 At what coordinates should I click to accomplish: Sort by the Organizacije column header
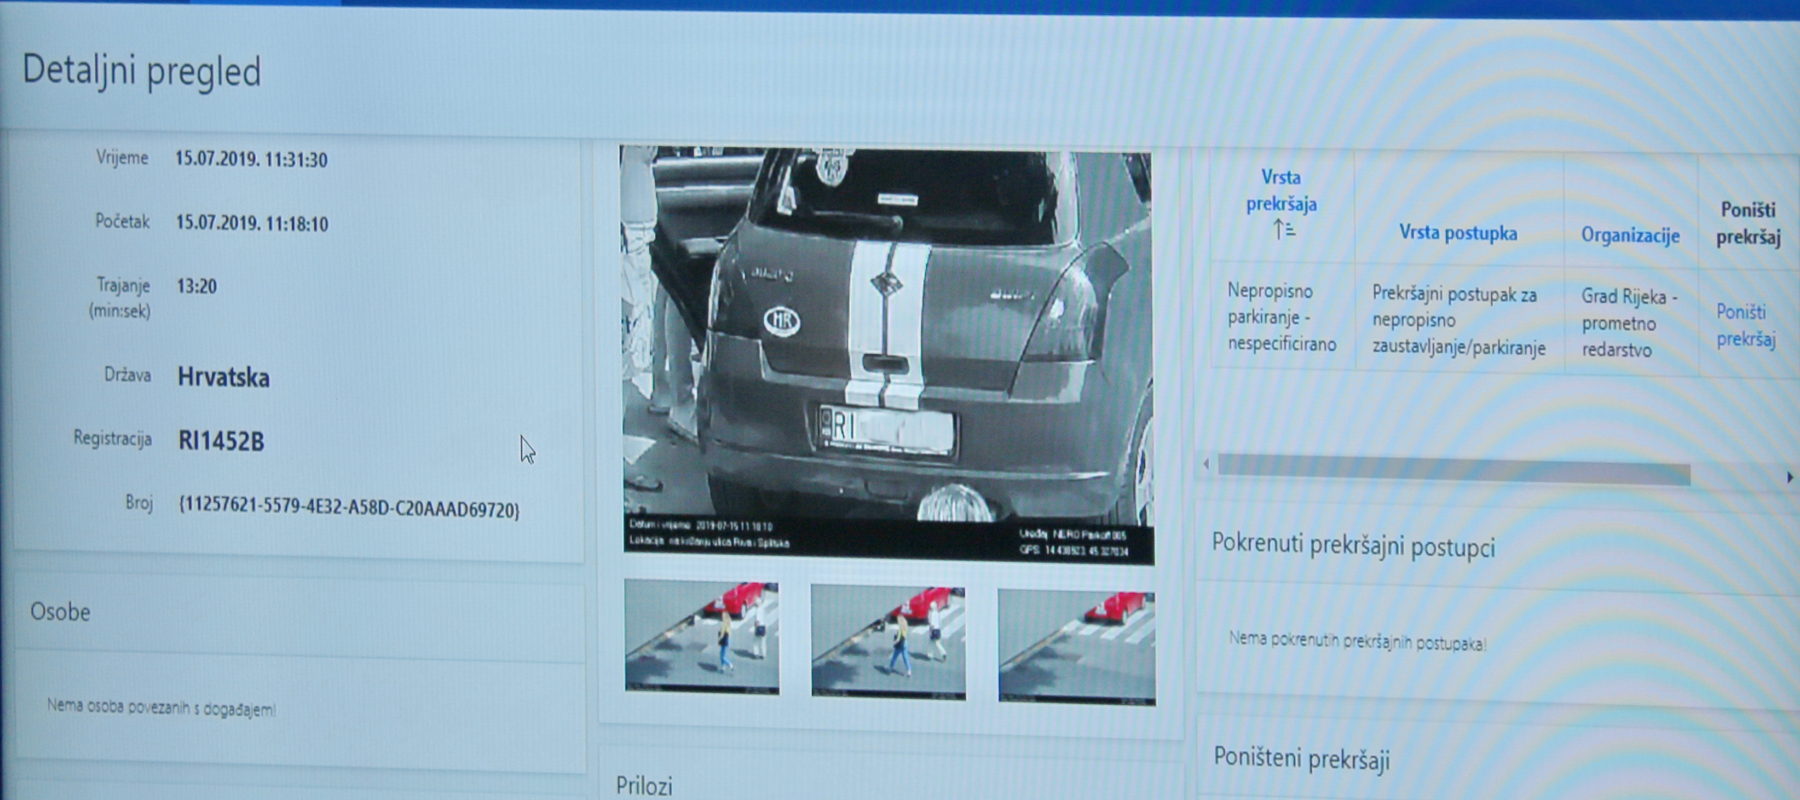1629,236
